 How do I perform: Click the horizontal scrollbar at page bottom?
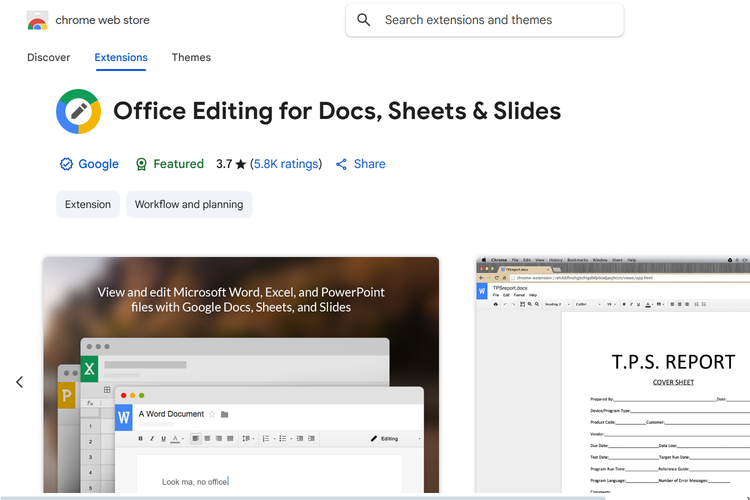click(x=302, y=498)
